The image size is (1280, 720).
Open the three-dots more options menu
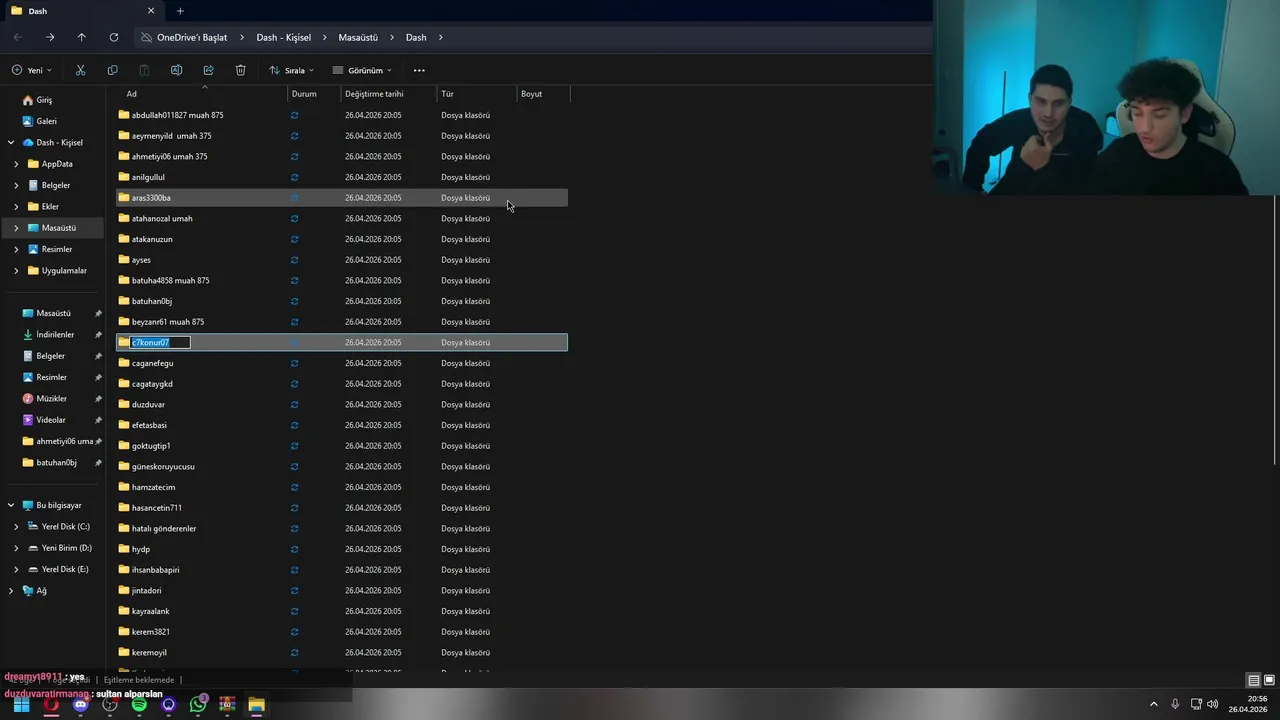click(x=419, y=70)
